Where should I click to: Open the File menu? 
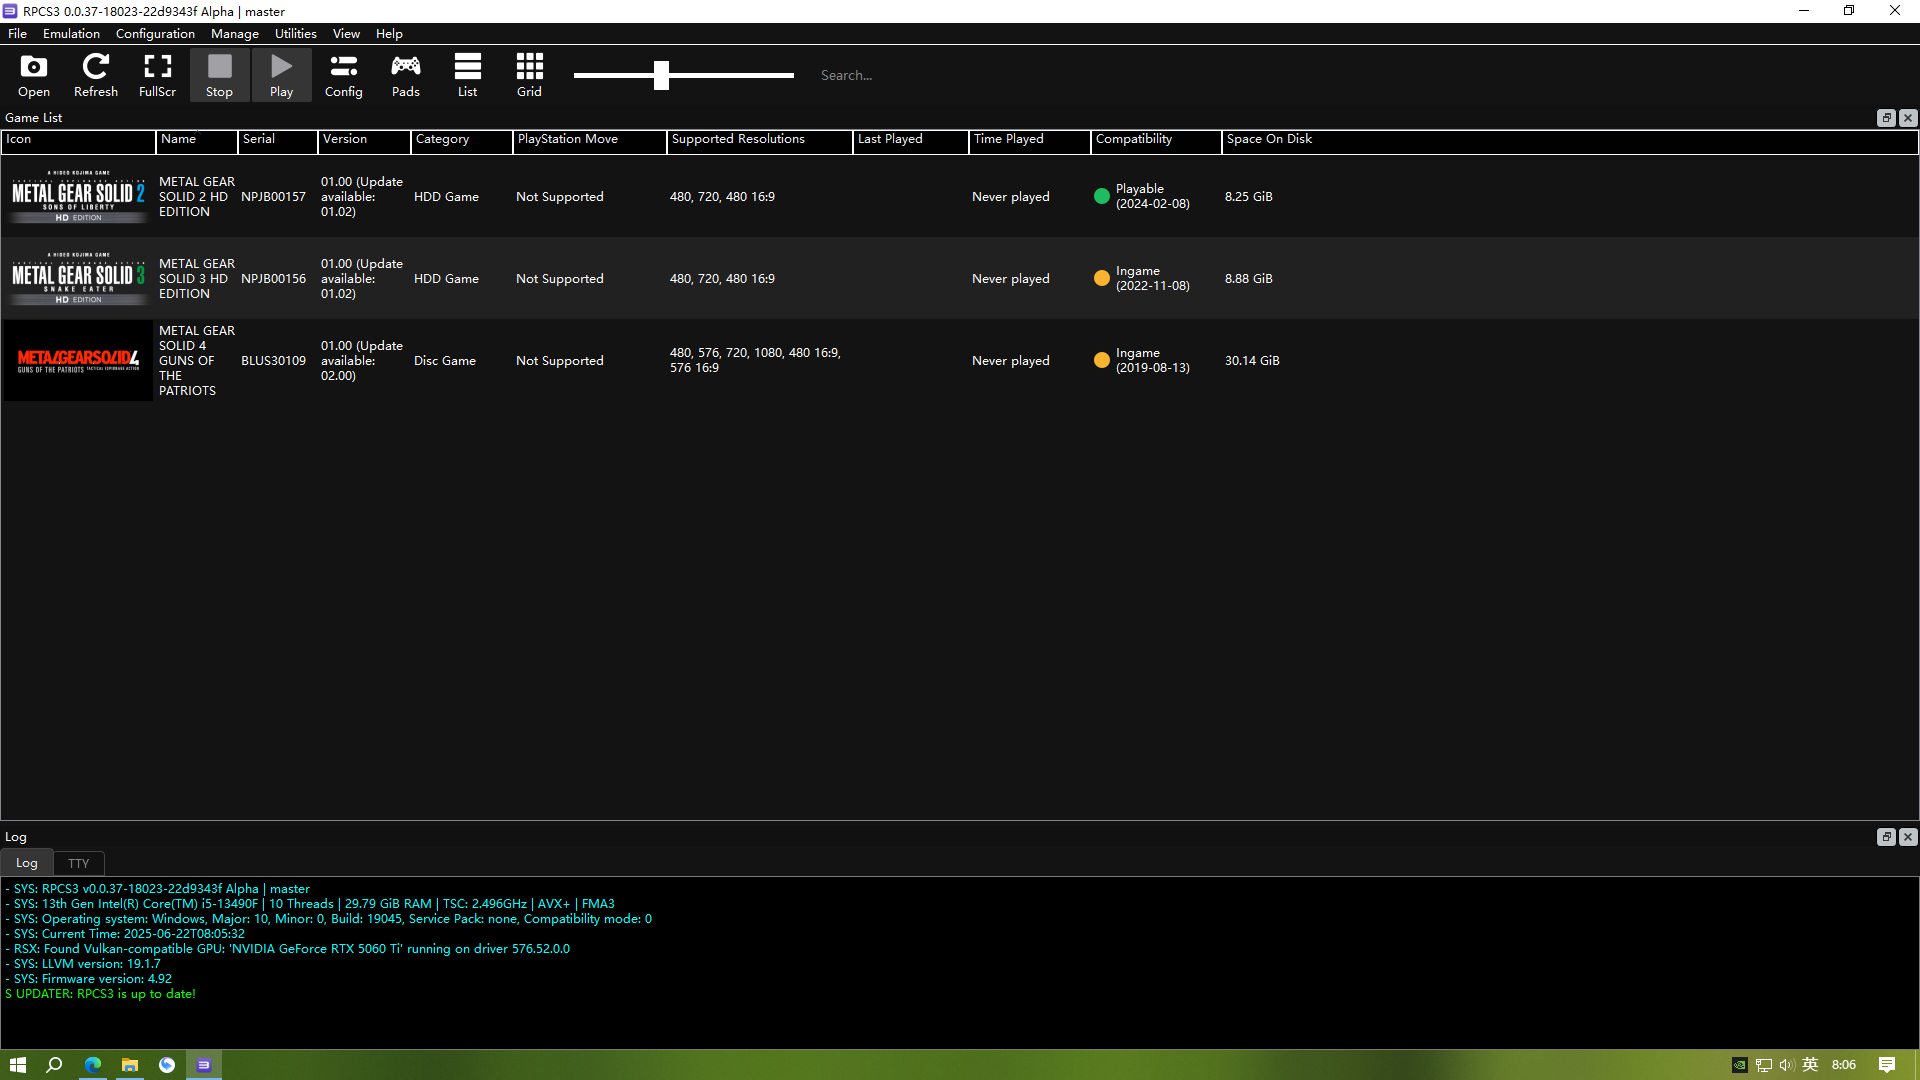tap(17, 33)
